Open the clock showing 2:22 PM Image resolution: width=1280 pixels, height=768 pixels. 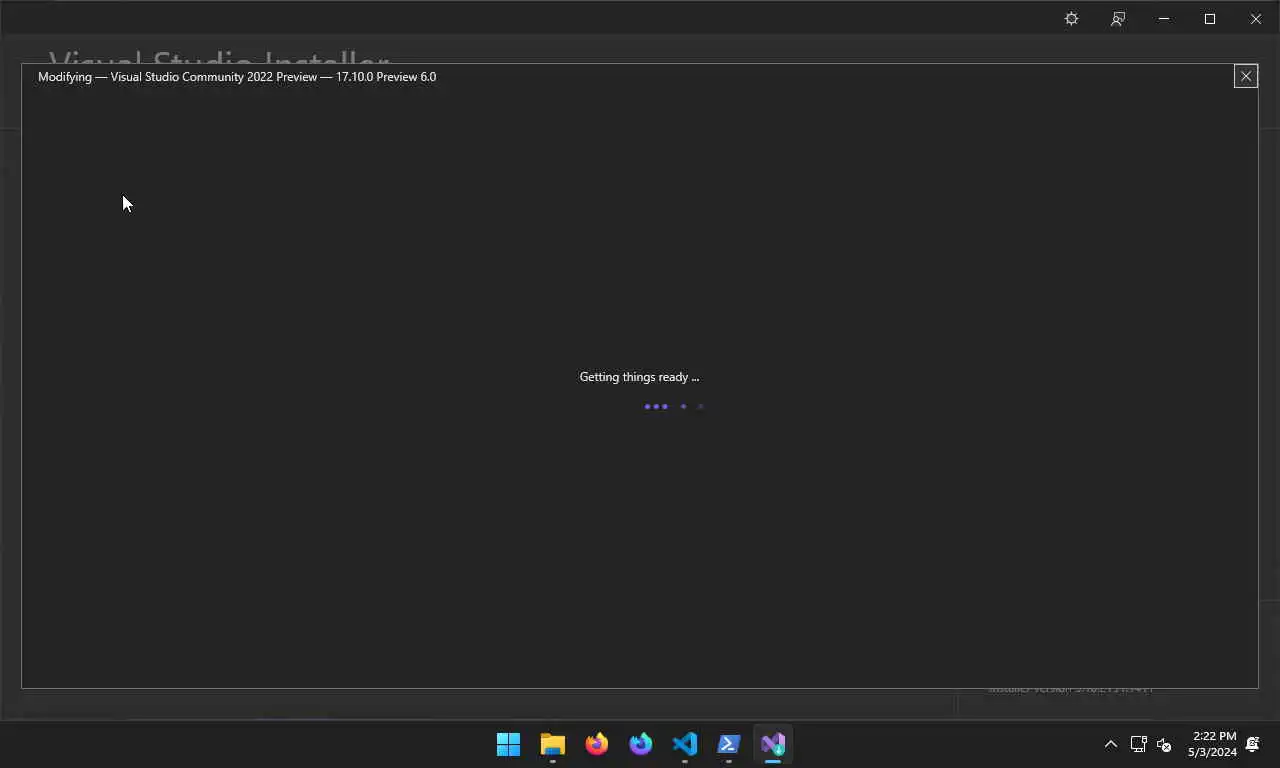(1213, 744)
